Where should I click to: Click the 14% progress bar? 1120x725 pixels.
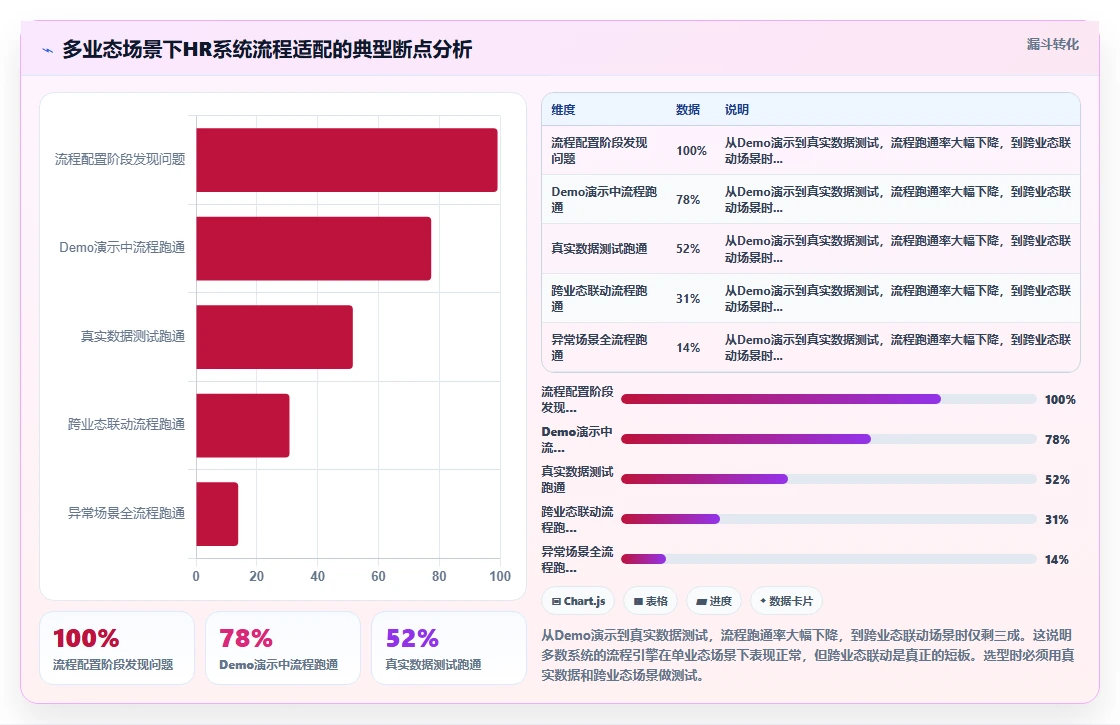click(829, 559)
